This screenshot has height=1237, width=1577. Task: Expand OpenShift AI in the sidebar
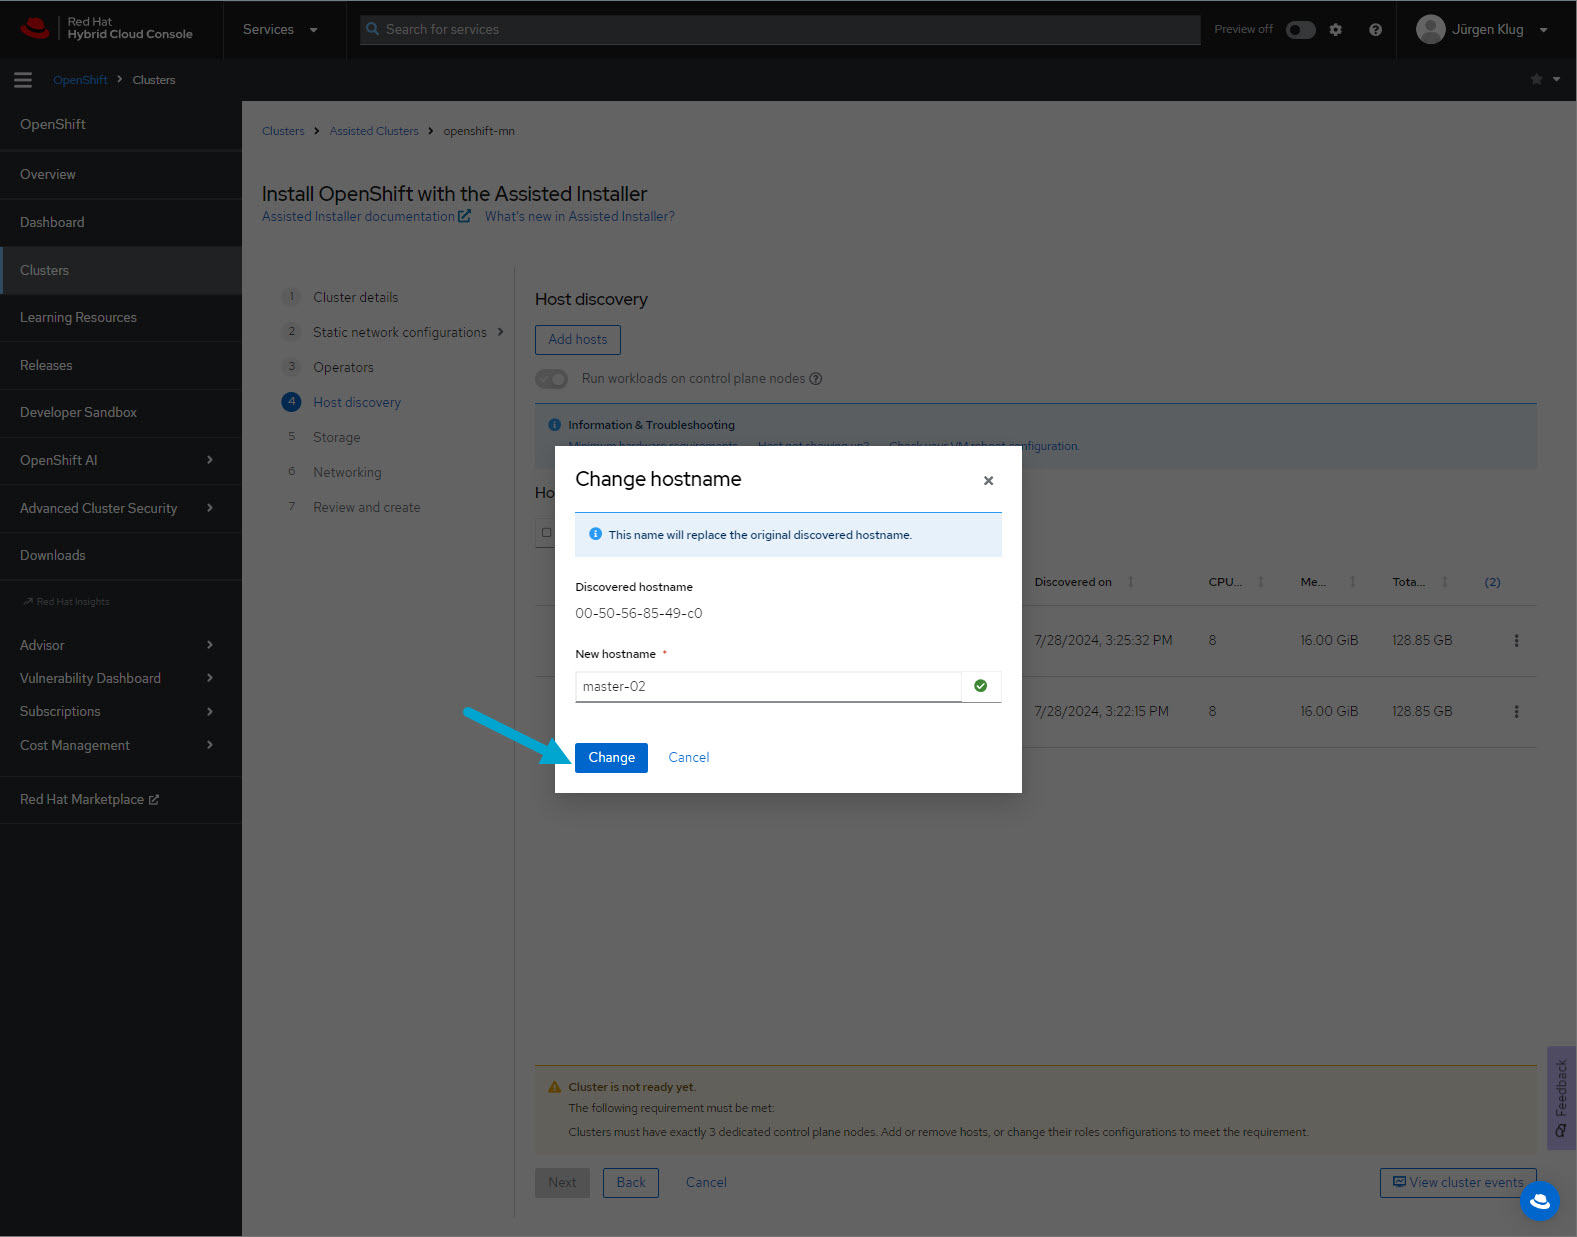pyautogui.click(x=120, y=460)
